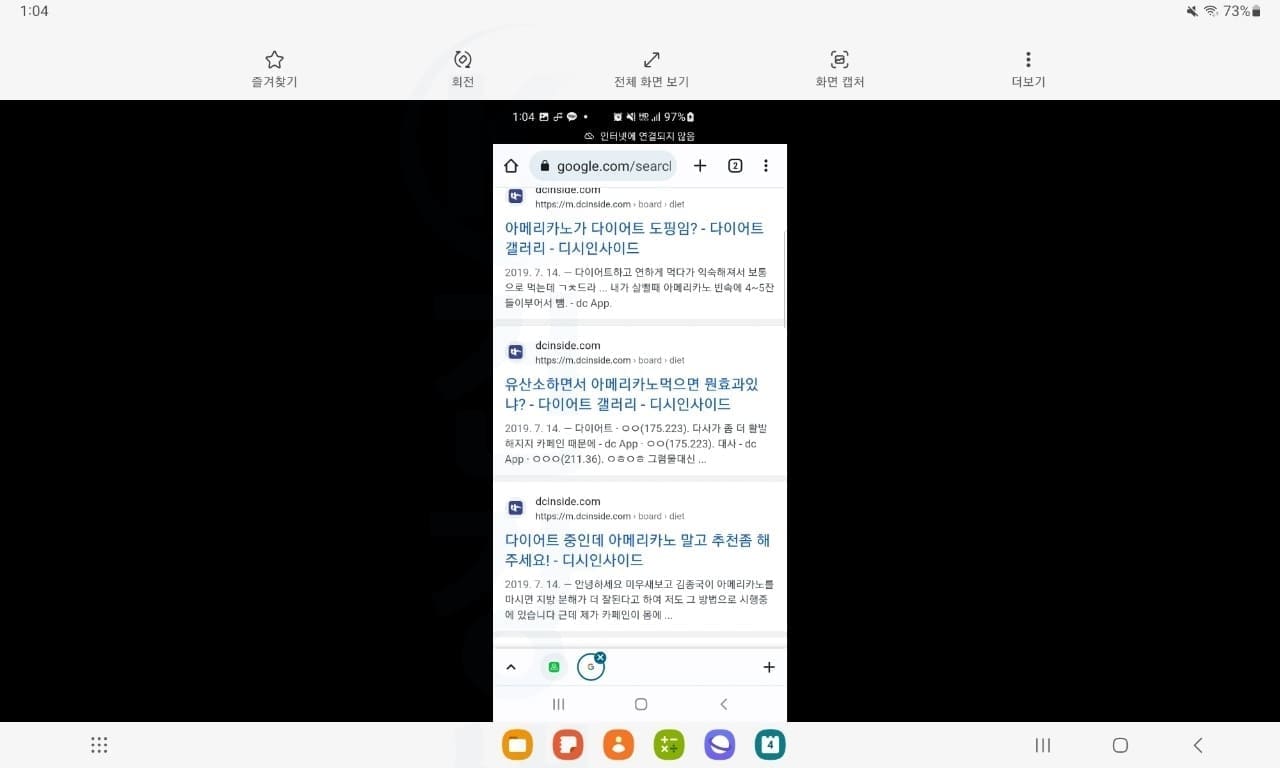Tap the inner phone back button
Screen dimensions: 1280x768
tap(724, 704)
